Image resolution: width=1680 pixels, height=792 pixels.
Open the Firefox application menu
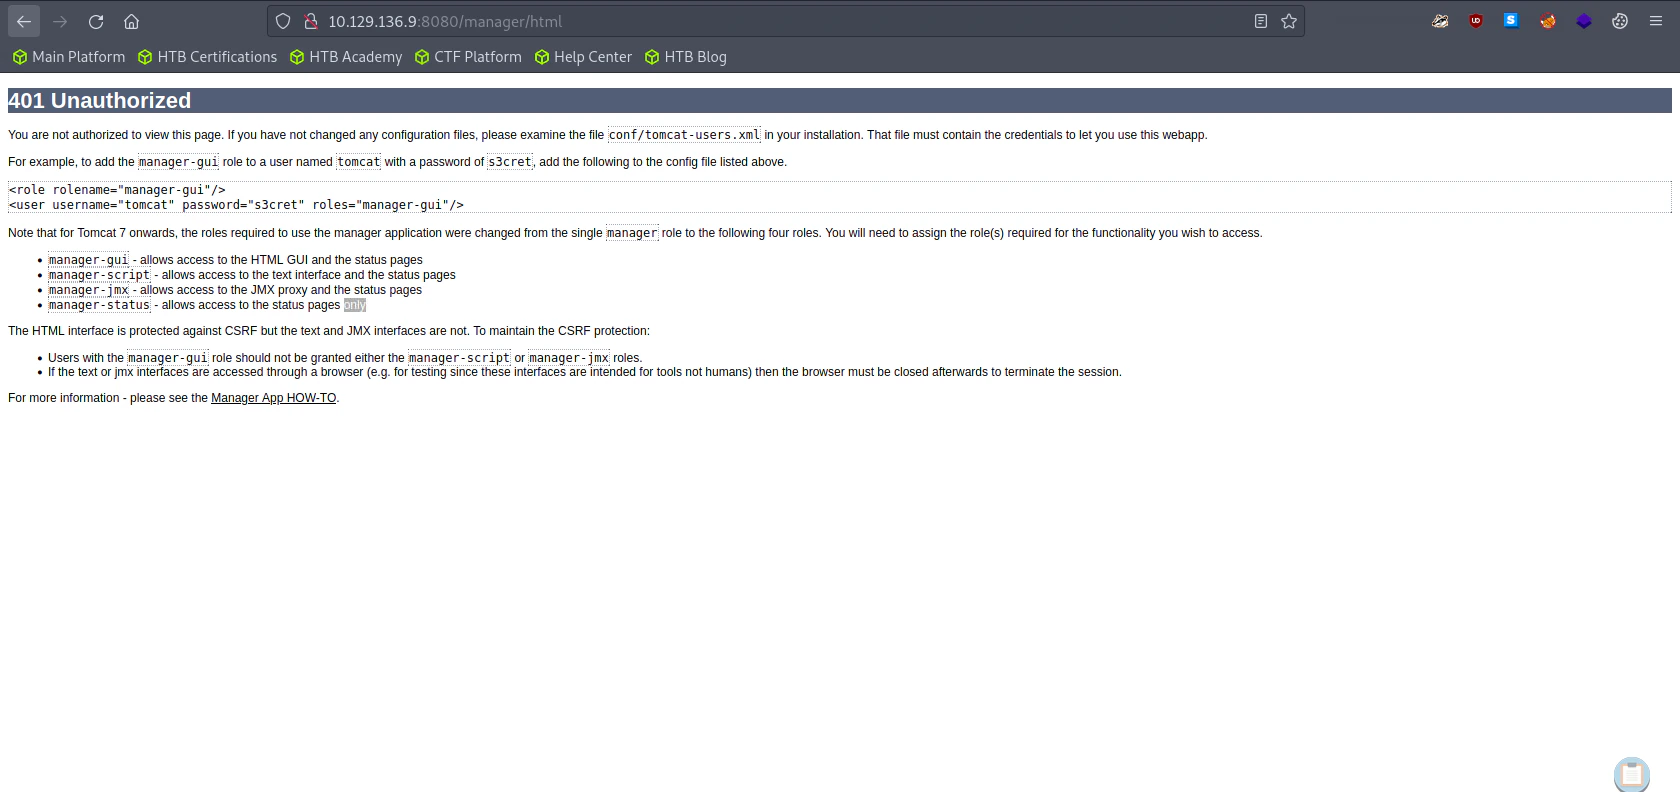pos(1656,21)
